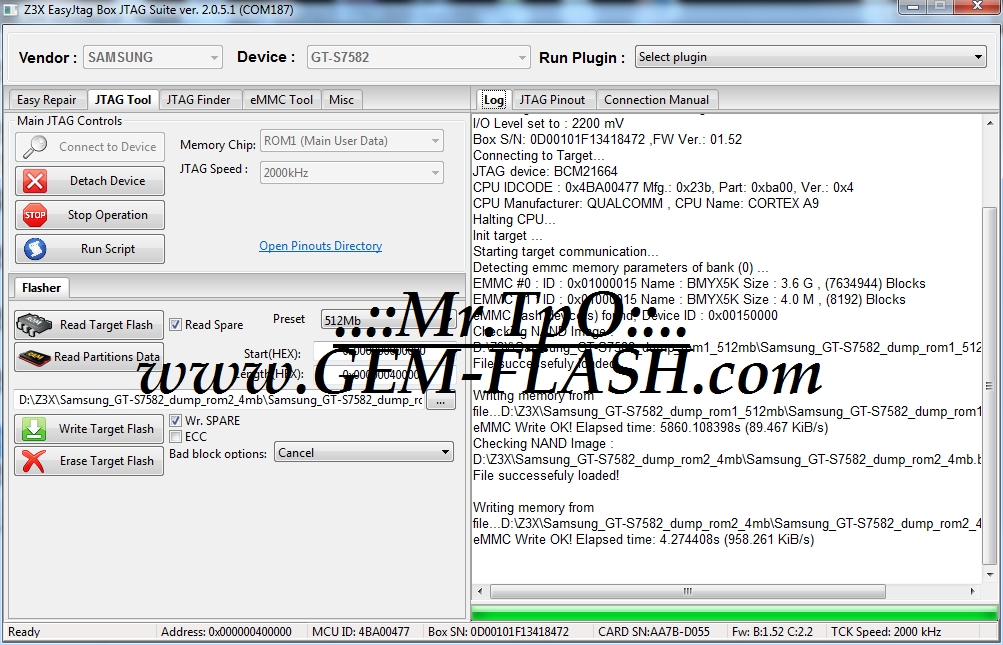The height and width of the screenshot is (645, 1003).
Task: Click the 'Ready' status bar text
Action: pos(24,632)
